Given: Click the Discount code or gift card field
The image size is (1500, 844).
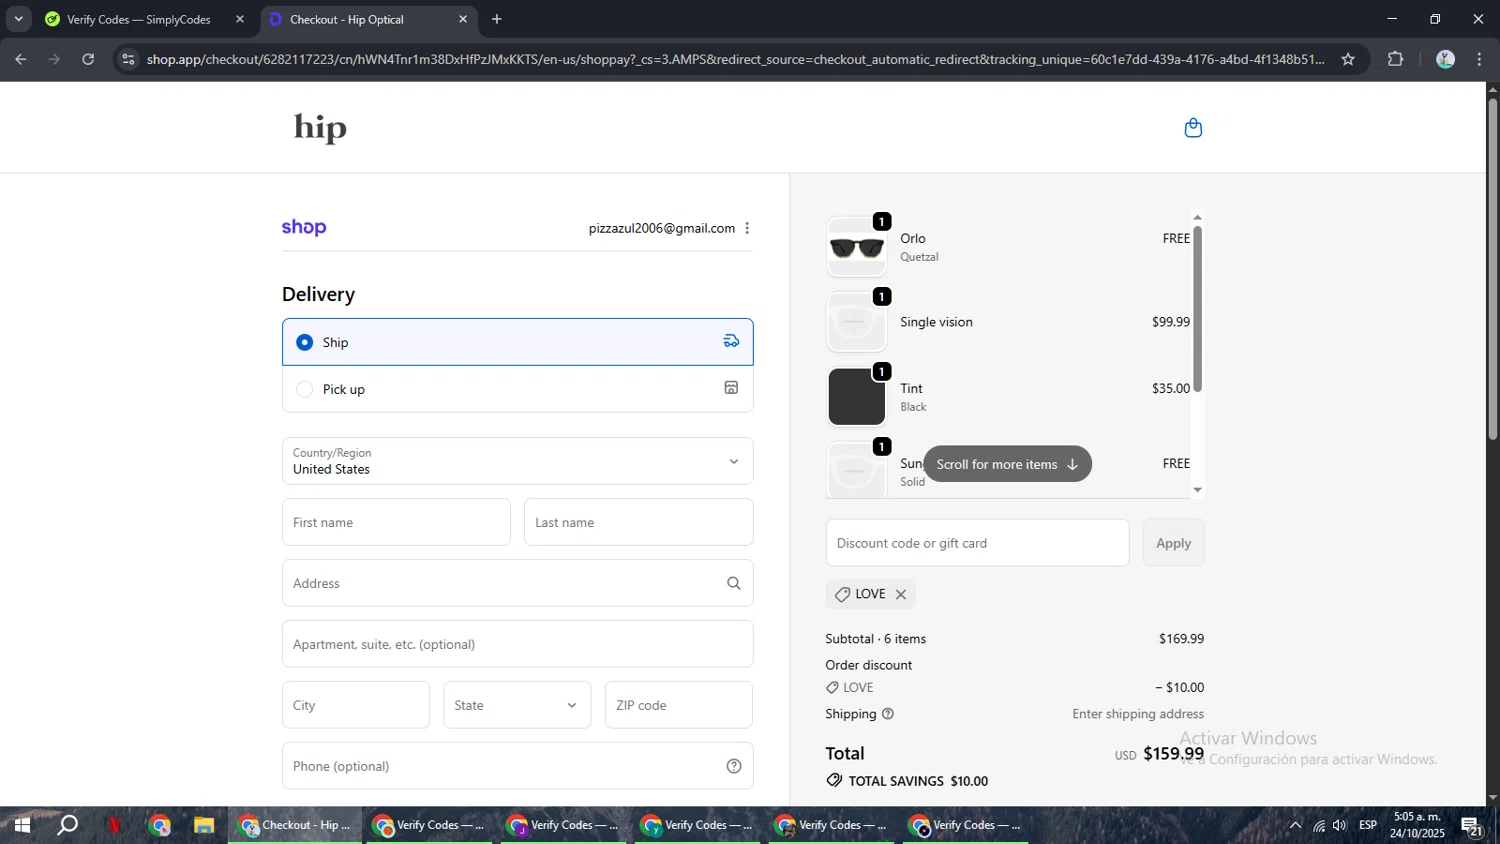Looking at the screenshot, I should 978,543.
